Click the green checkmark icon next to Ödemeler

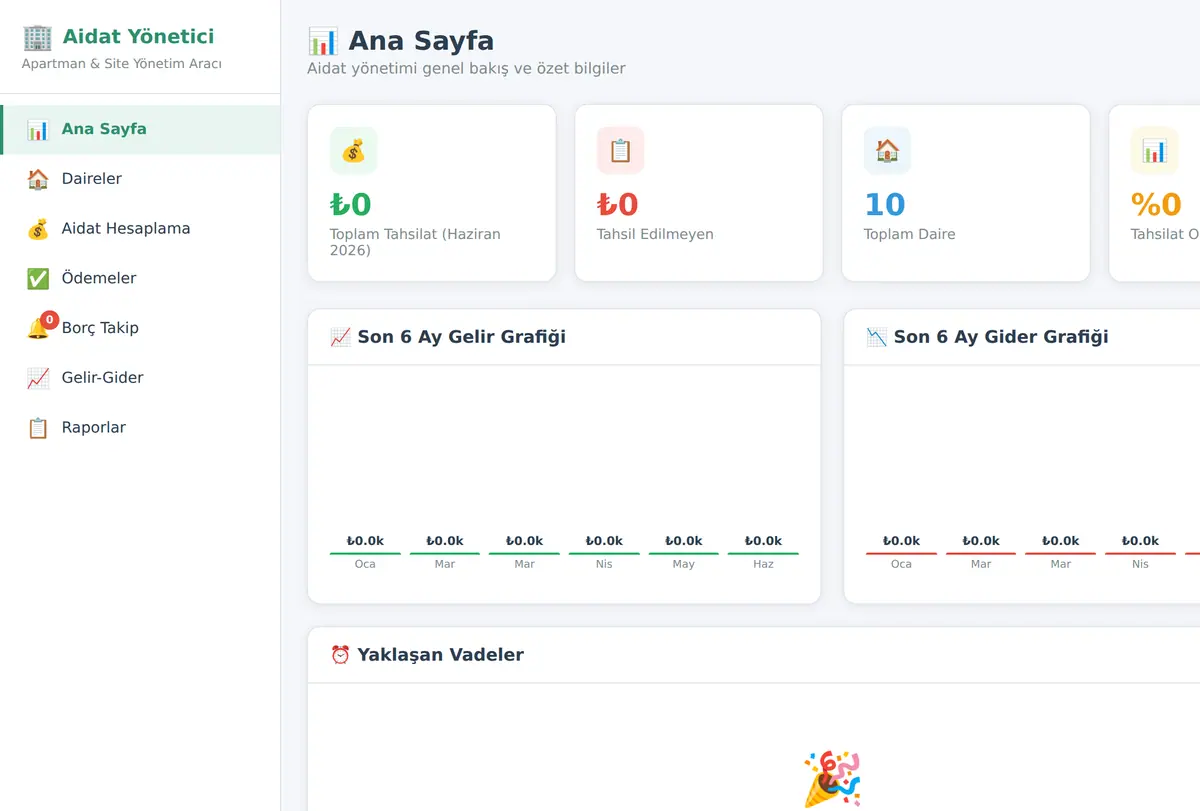(x=38, y=279)
